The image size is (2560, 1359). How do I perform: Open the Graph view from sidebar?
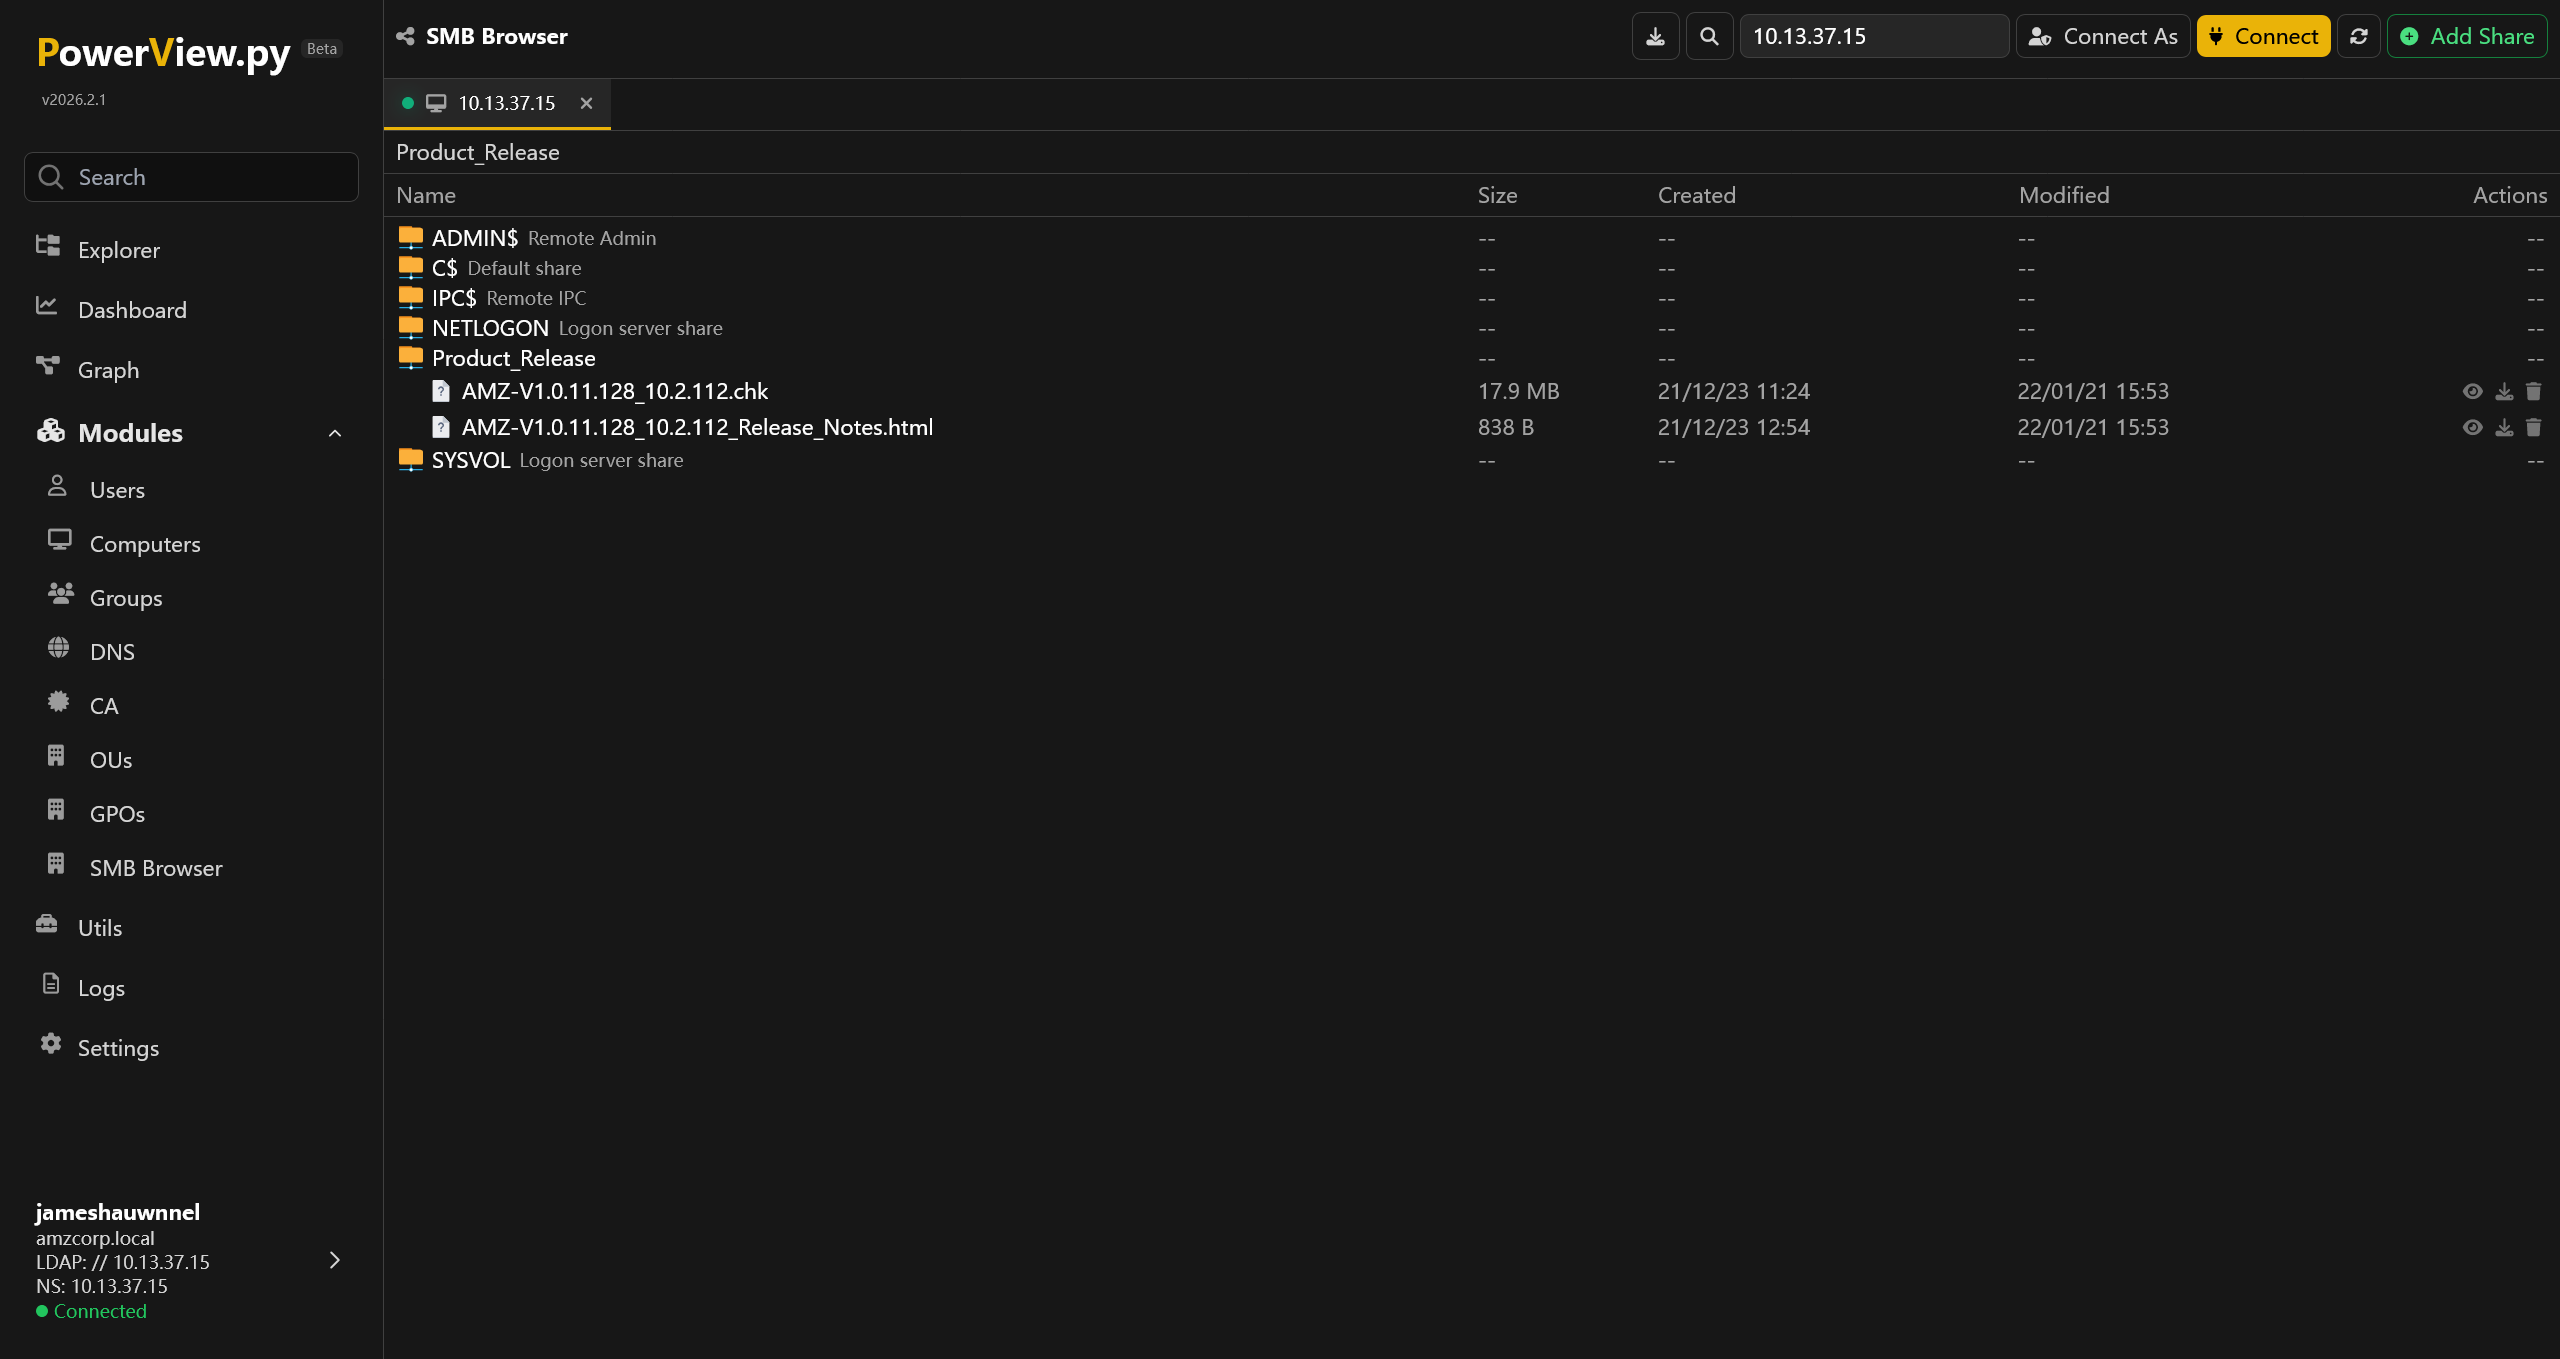pos(108,370)
